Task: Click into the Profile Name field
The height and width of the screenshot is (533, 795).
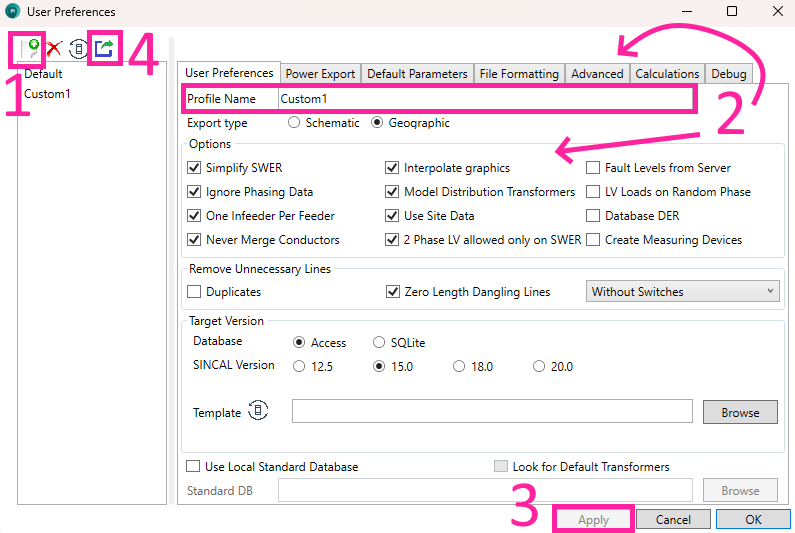Action: click(x=482, y=99)
